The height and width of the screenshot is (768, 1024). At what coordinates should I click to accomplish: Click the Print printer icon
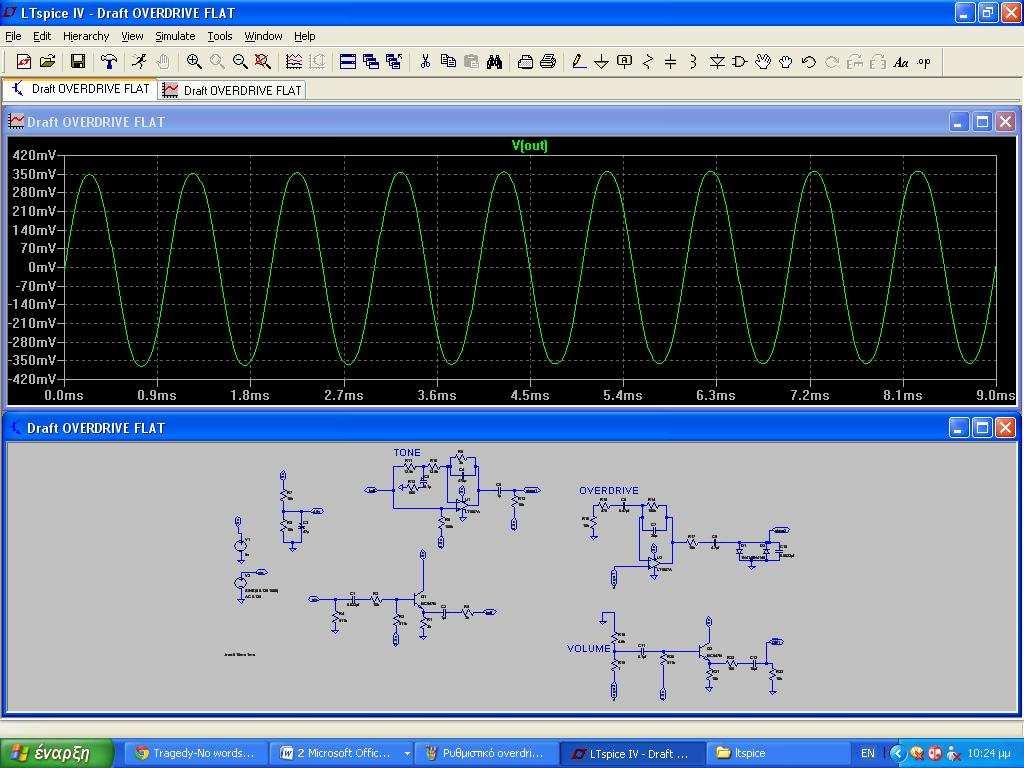coord(549,62)
